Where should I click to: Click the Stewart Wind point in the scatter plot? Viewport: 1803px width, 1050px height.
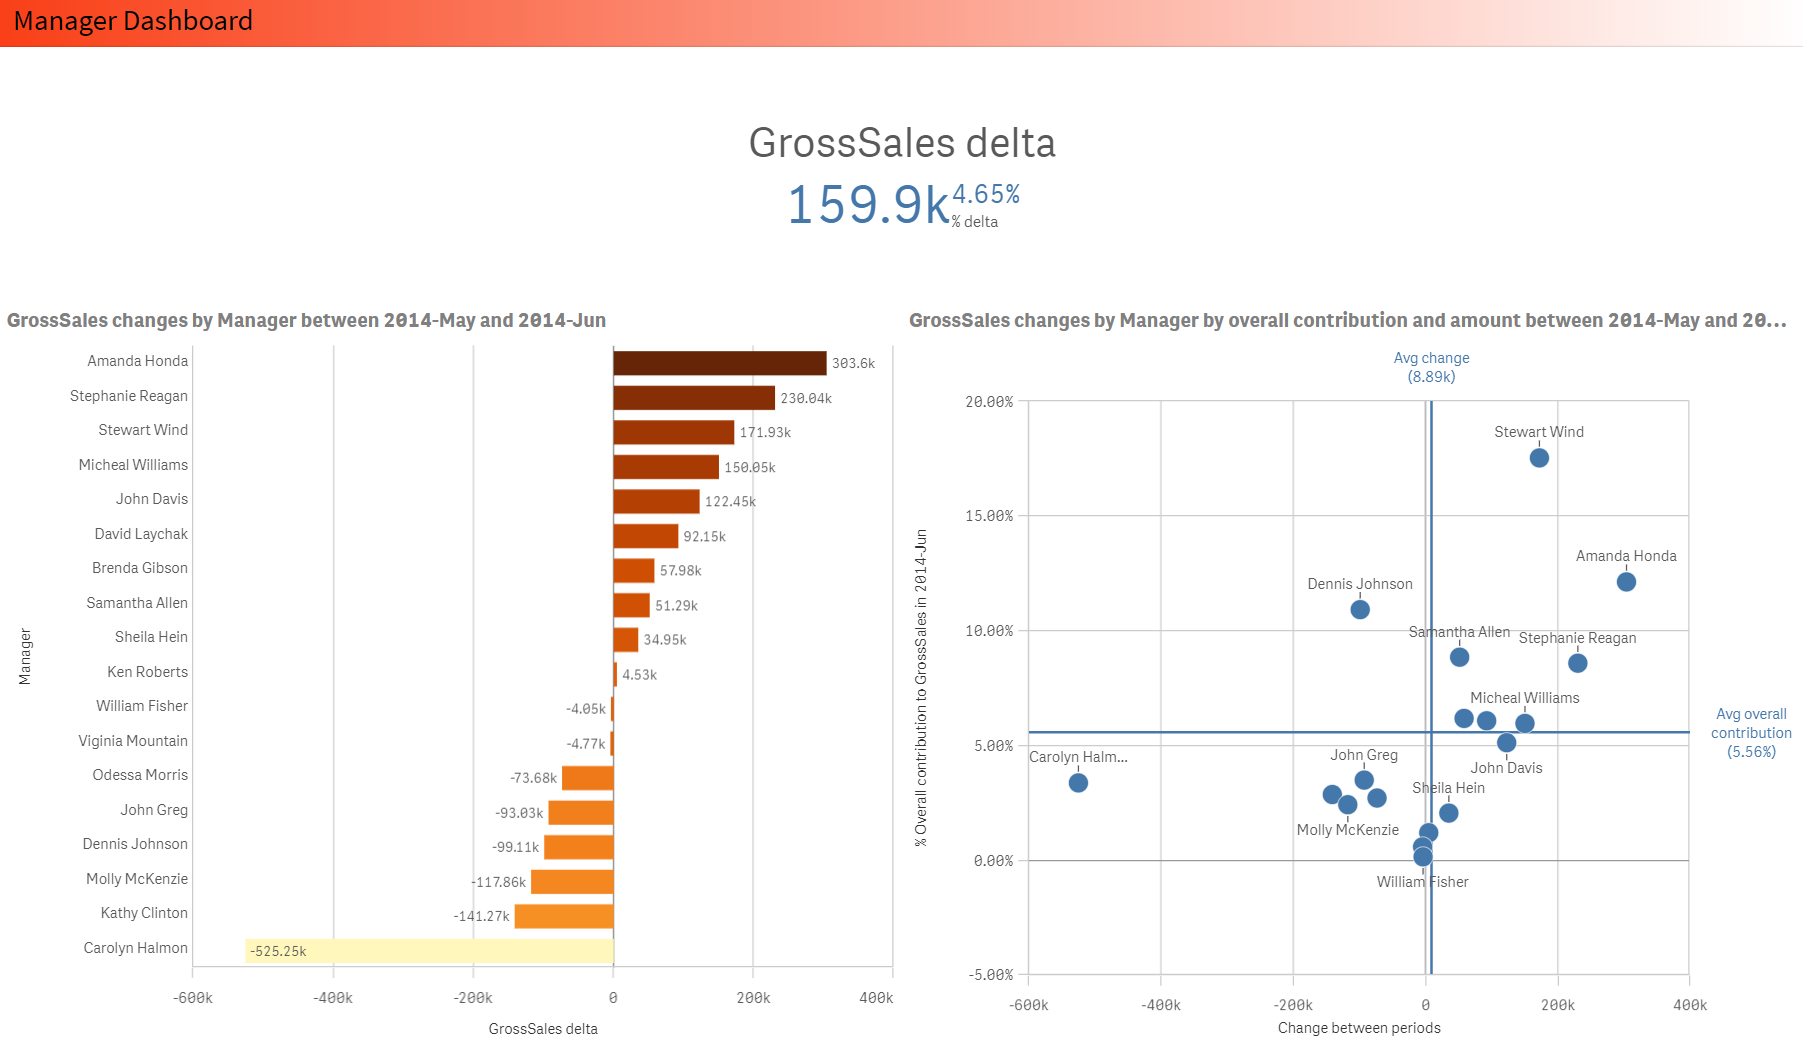click(x=1538, y=458)
